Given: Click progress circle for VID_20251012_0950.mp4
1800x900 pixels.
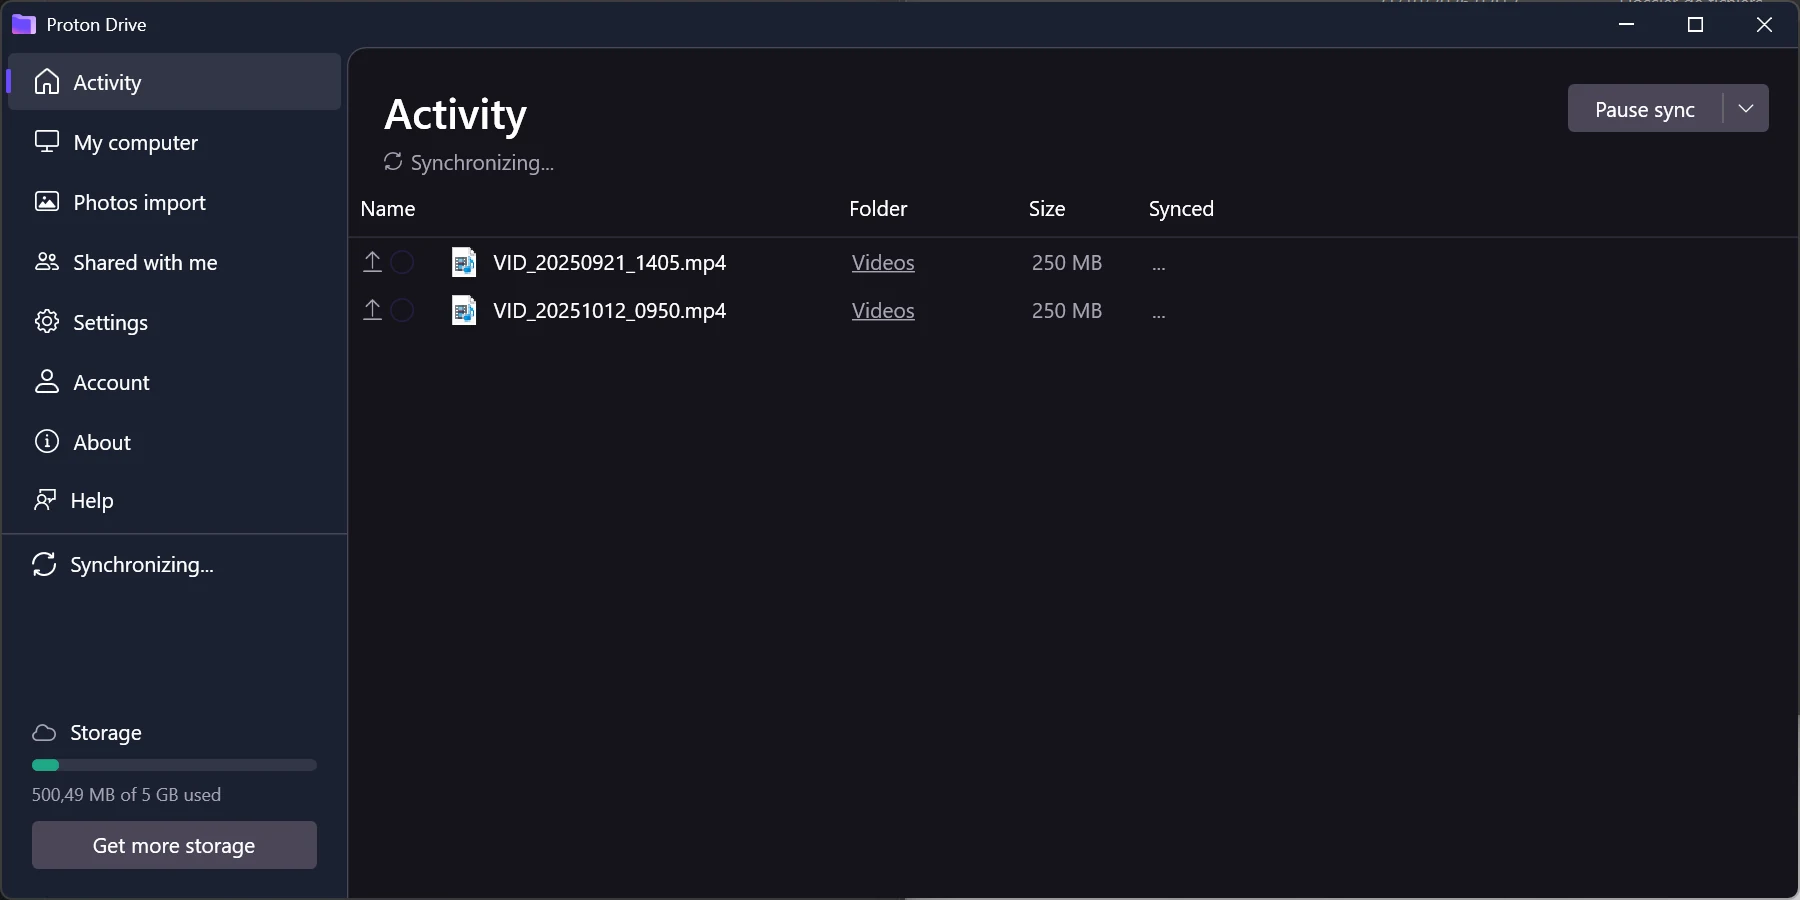Looking at the screenshot, I should click(x=402, y=310).
